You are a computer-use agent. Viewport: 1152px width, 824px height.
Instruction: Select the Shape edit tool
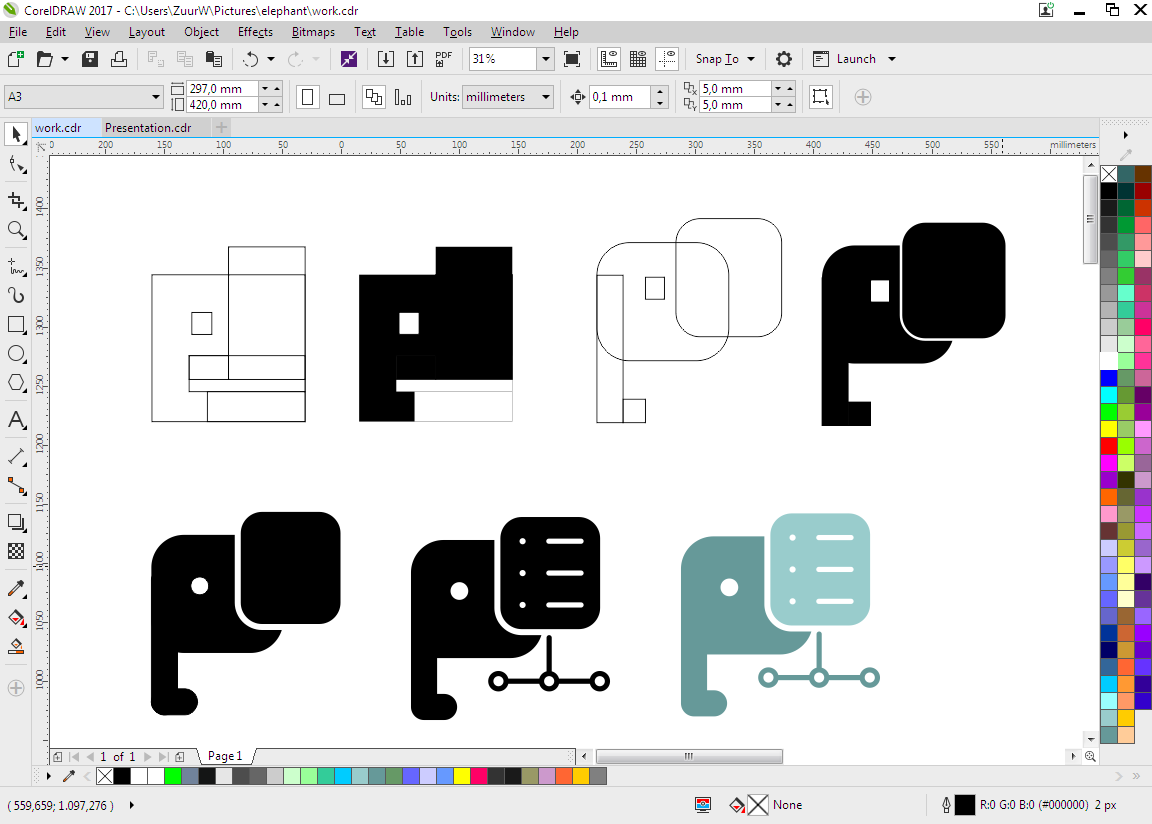point(16,165)
